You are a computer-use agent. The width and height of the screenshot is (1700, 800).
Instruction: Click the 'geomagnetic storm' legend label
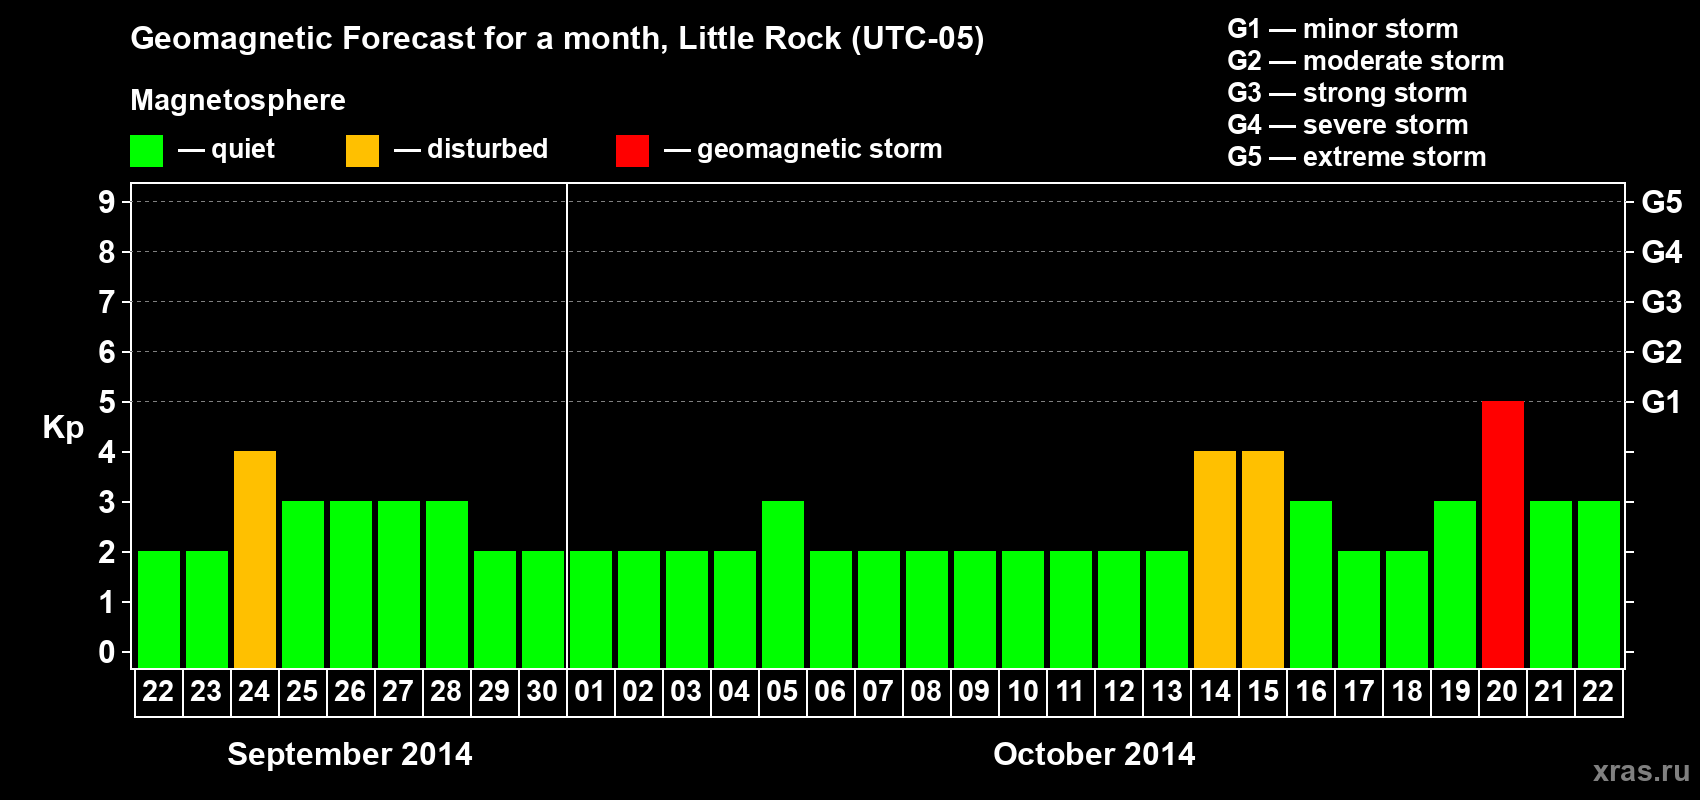pyautogui.click(x=819, y=149)
